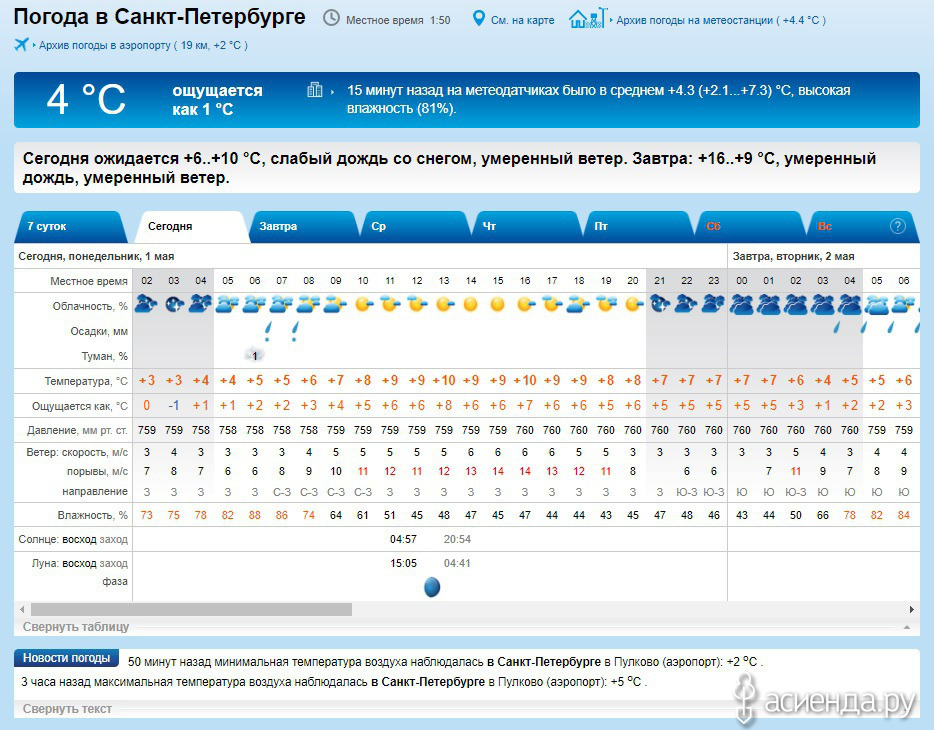Image resolution: width=934 pixels, height=730 pixels.
Task: Click the cloudiness icon for hour 18
Action: 578,305
